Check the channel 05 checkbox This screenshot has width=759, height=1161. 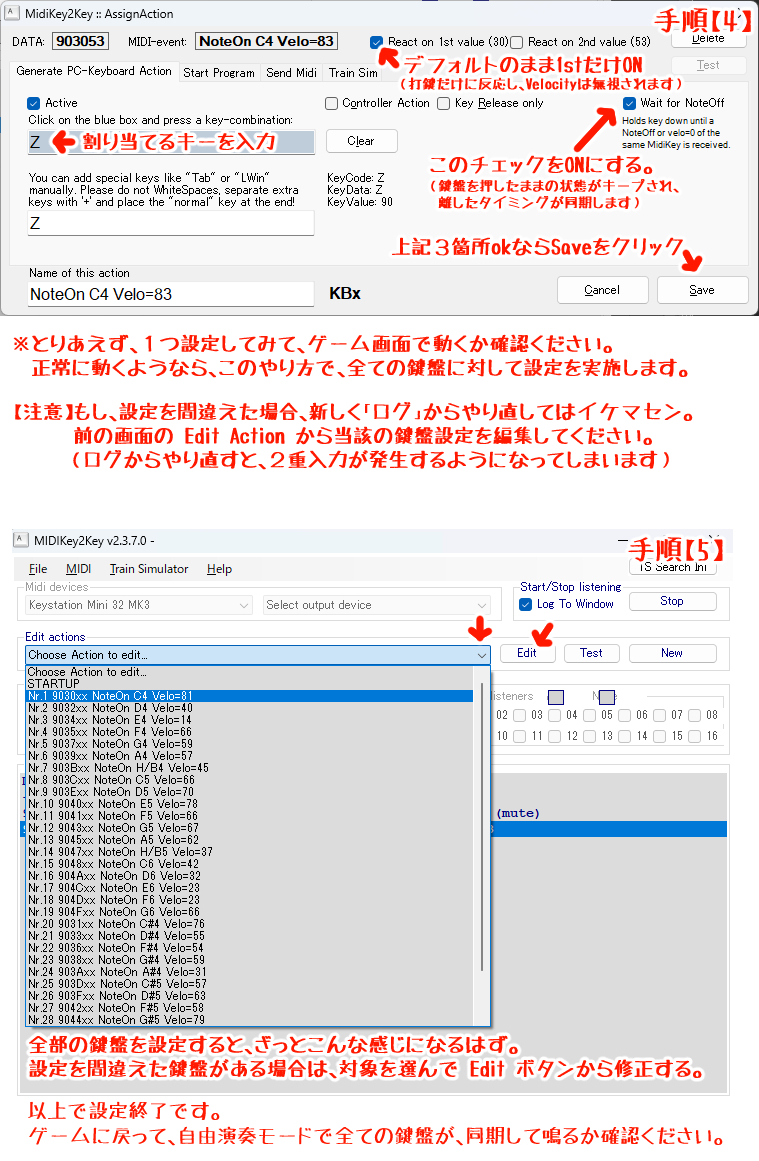pos(589,715)
